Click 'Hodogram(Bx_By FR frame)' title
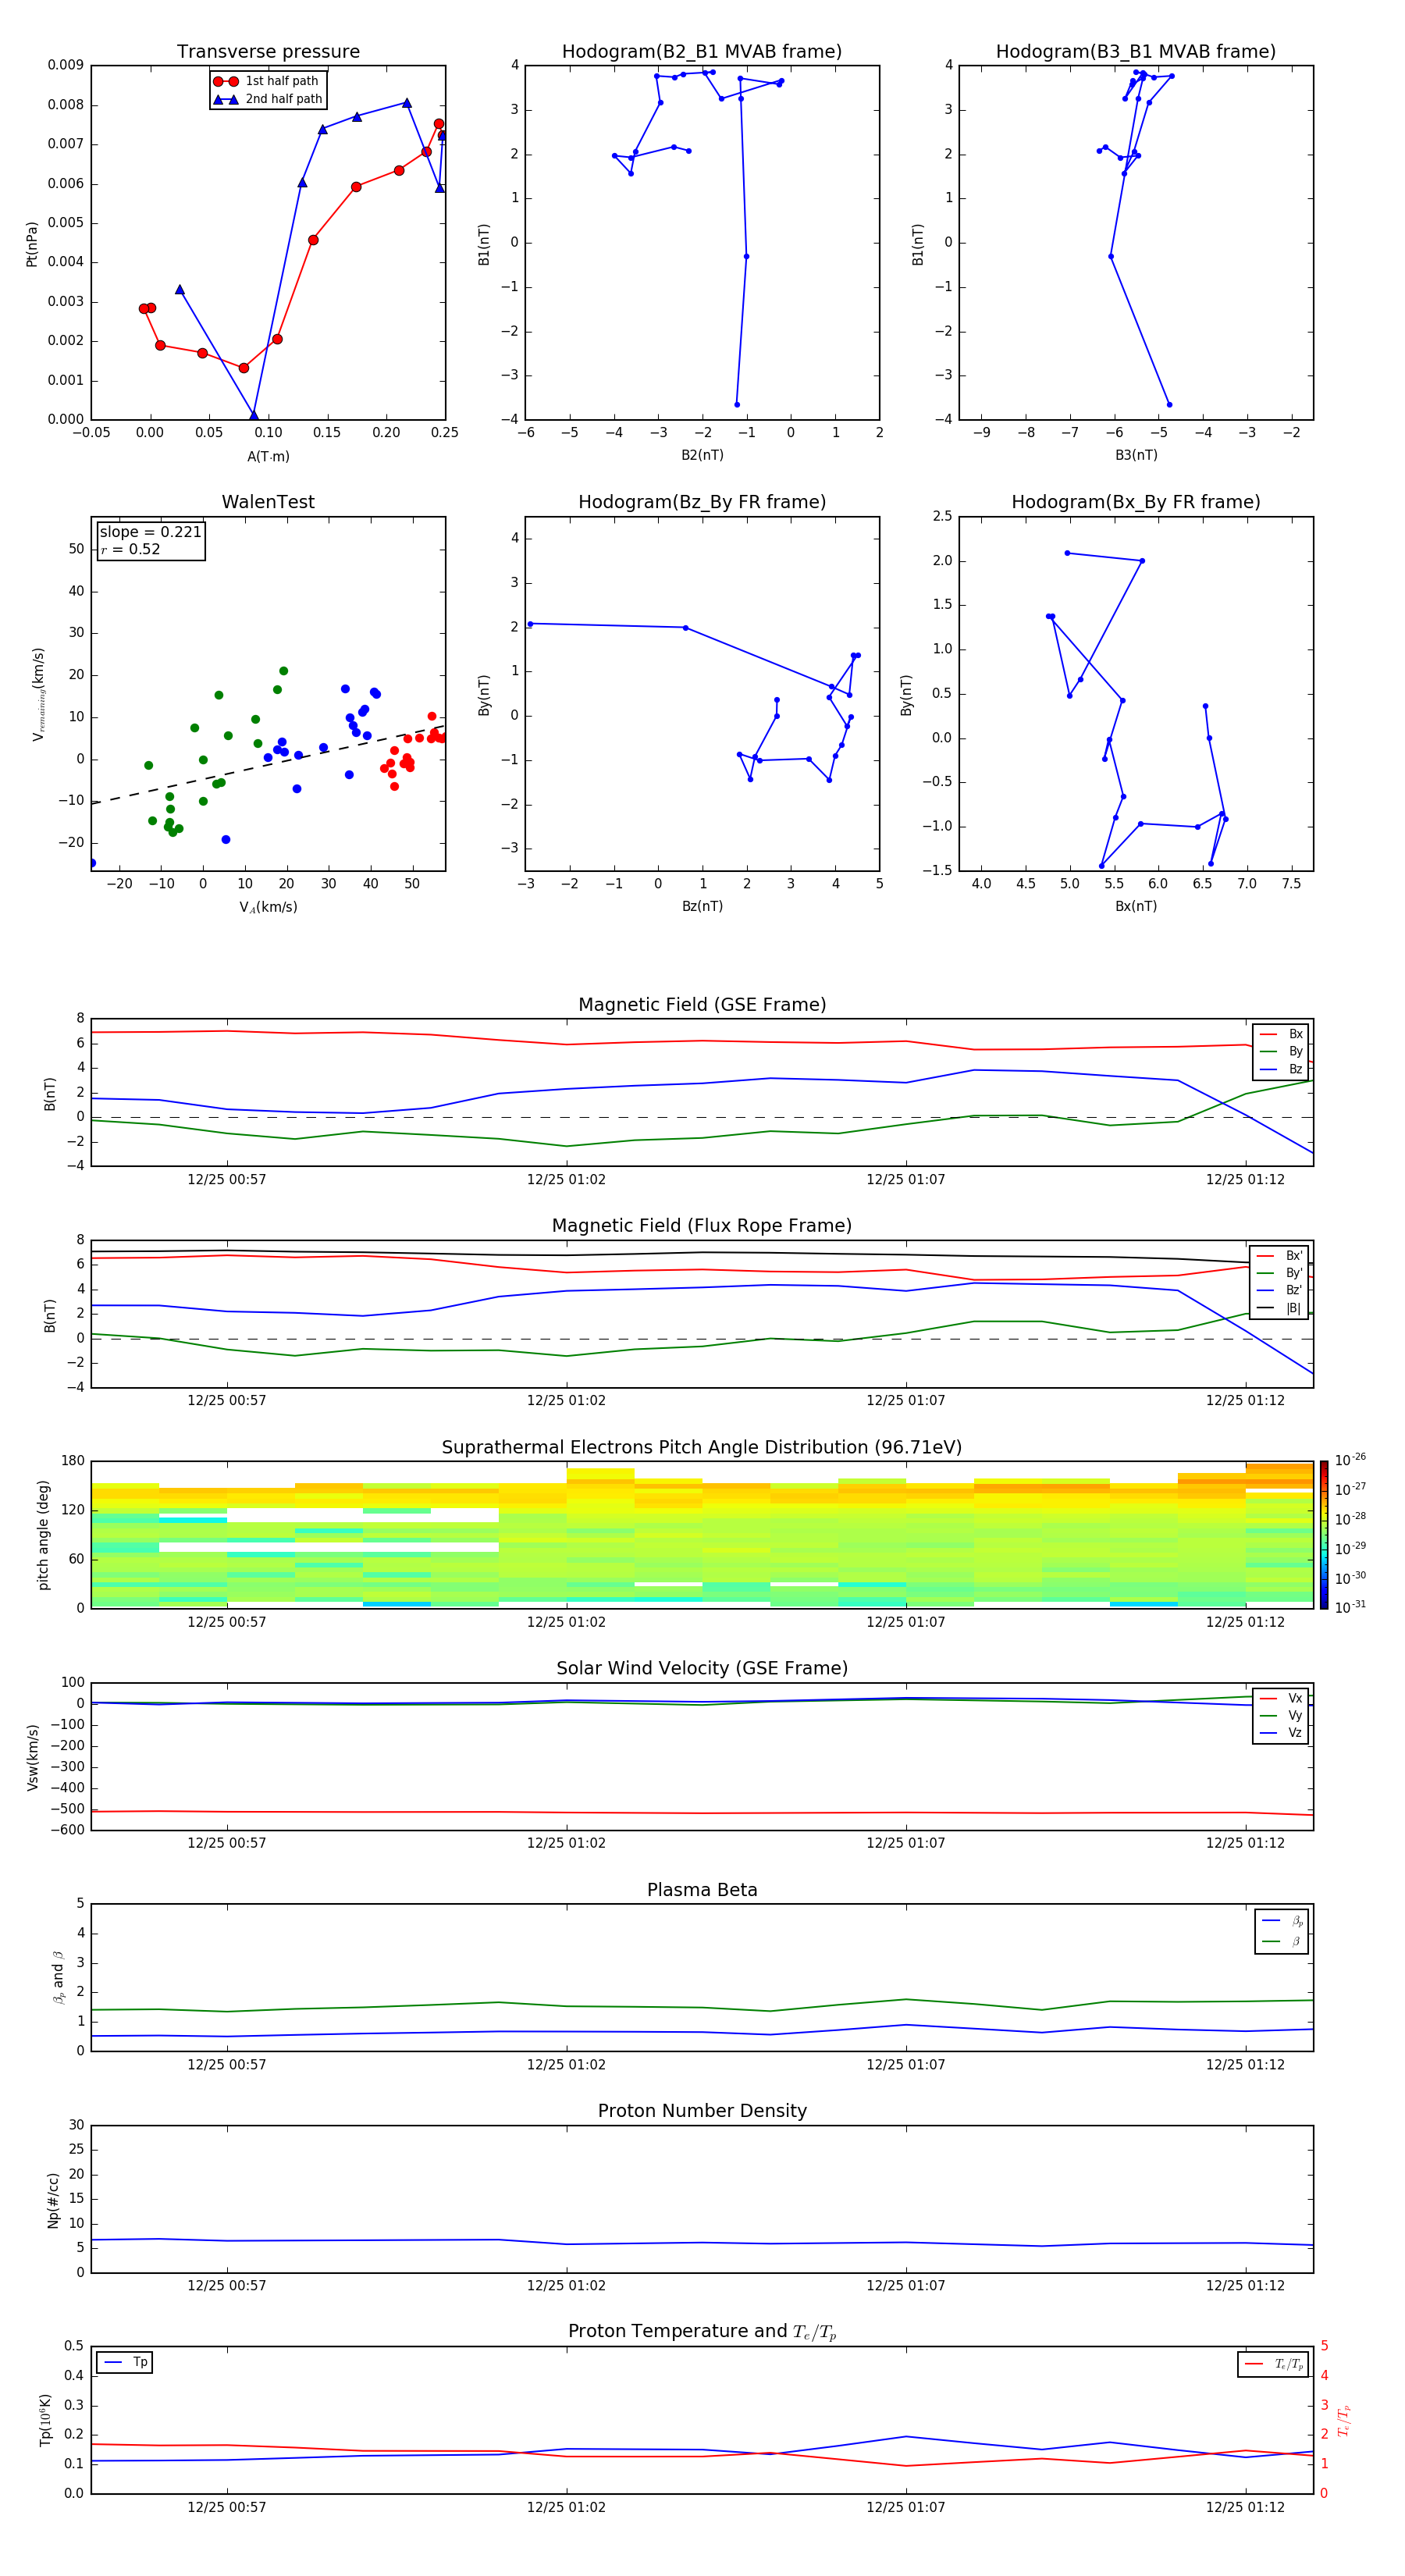 coord(1136,502)
